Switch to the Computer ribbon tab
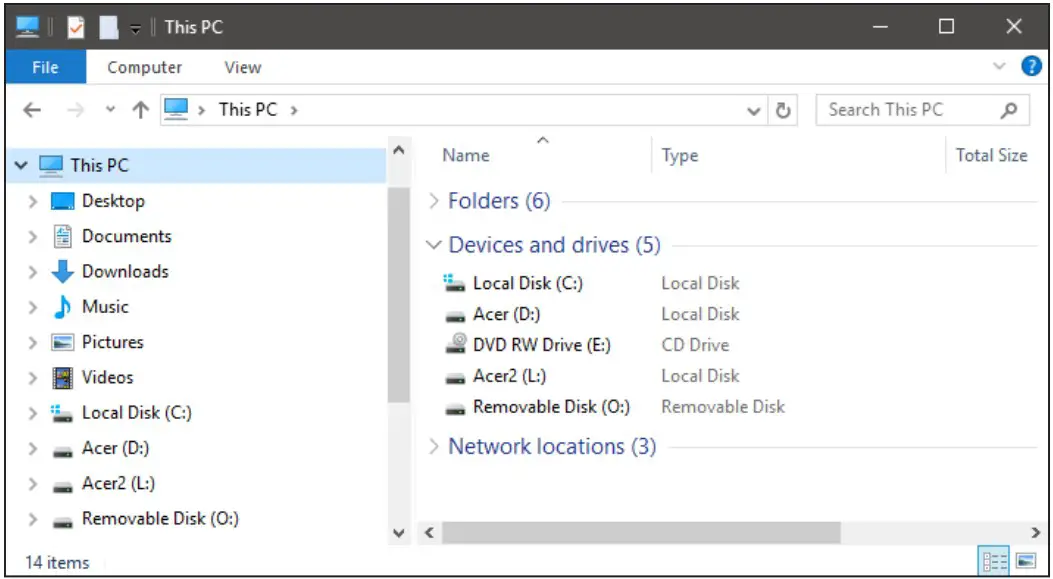This screenshot has width=1053, height=579. click(144, 67)
